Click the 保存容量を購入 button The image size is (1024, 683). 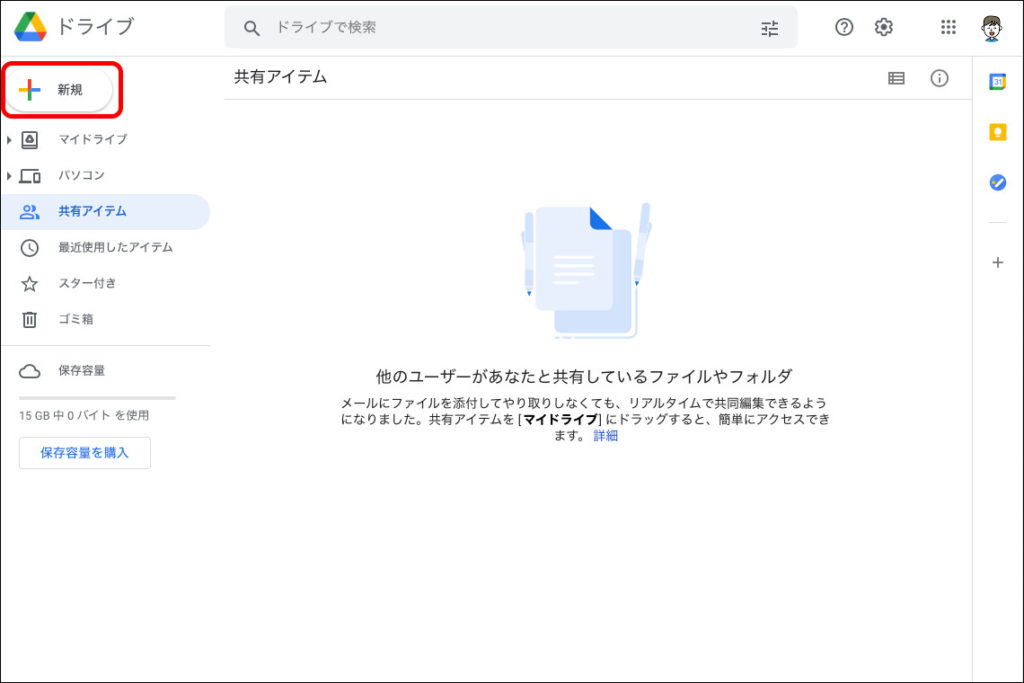pyautogui.click(x=85, y=453)
